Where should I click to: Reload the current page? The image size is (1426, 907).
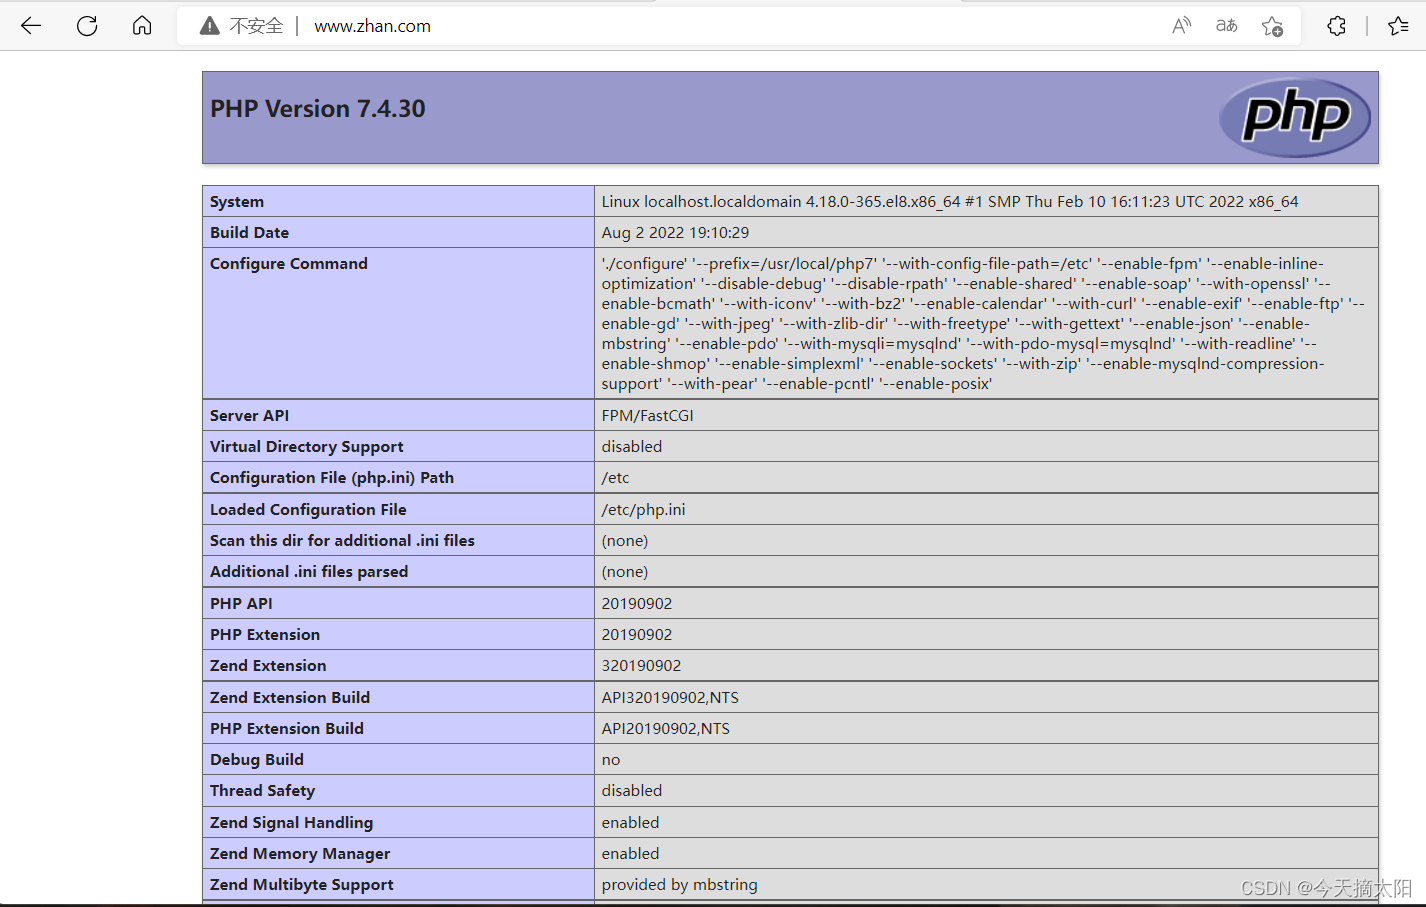87,26
